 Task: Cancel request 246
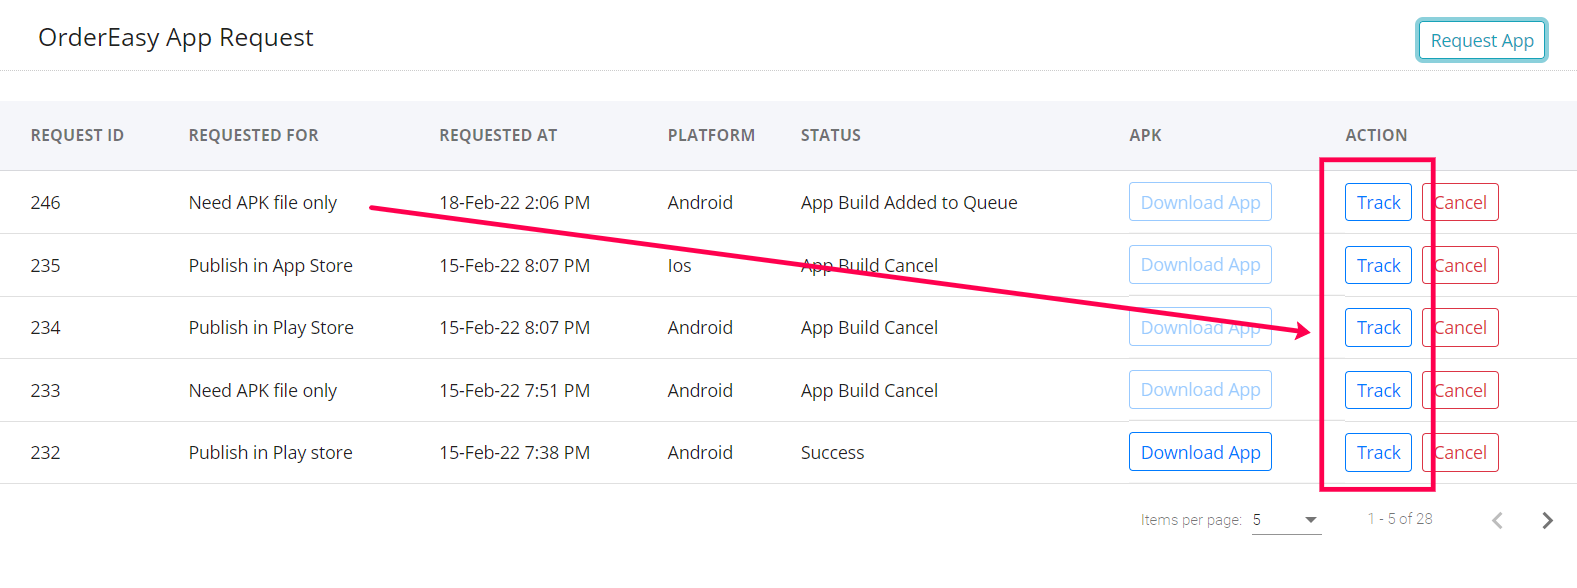1461,203
